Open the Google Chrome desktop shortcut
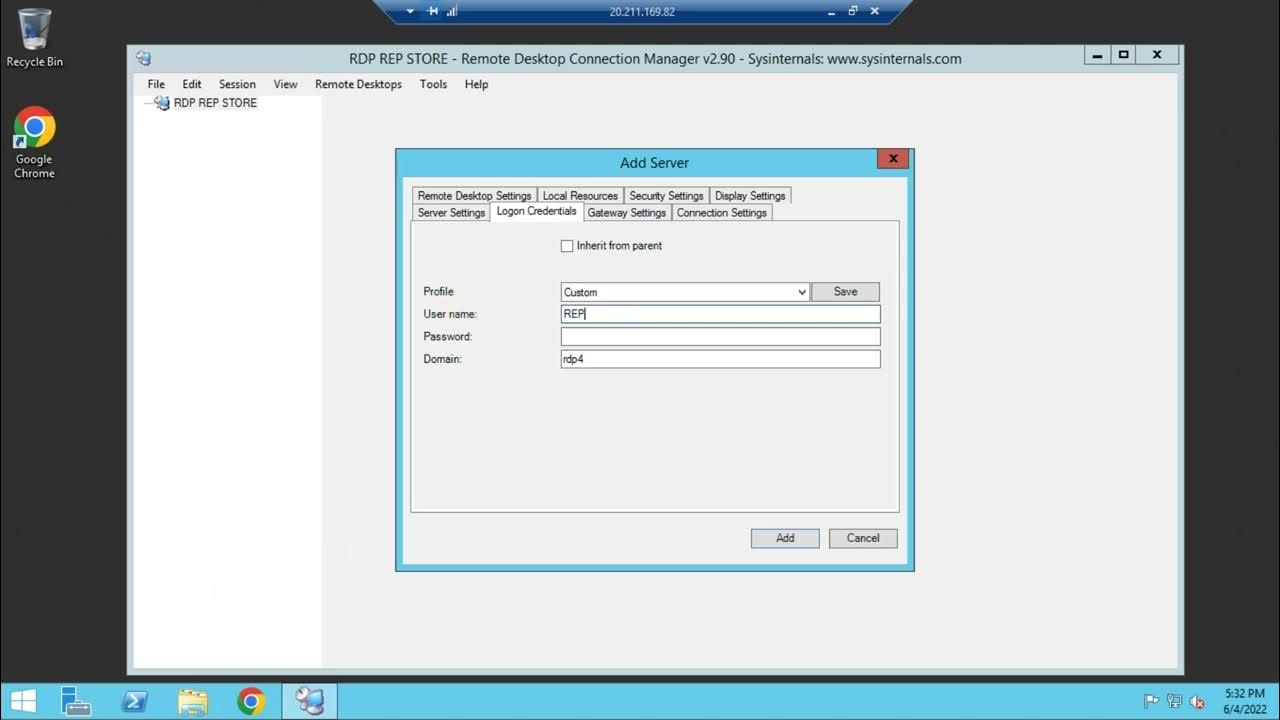Viewport: 1280px width, 720px height. click(x=34, y=143)
